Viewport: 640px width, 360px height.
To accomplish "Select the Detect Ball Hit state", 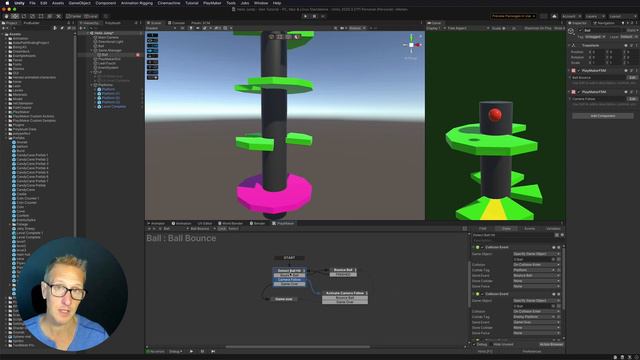I will tap(289, 271).
